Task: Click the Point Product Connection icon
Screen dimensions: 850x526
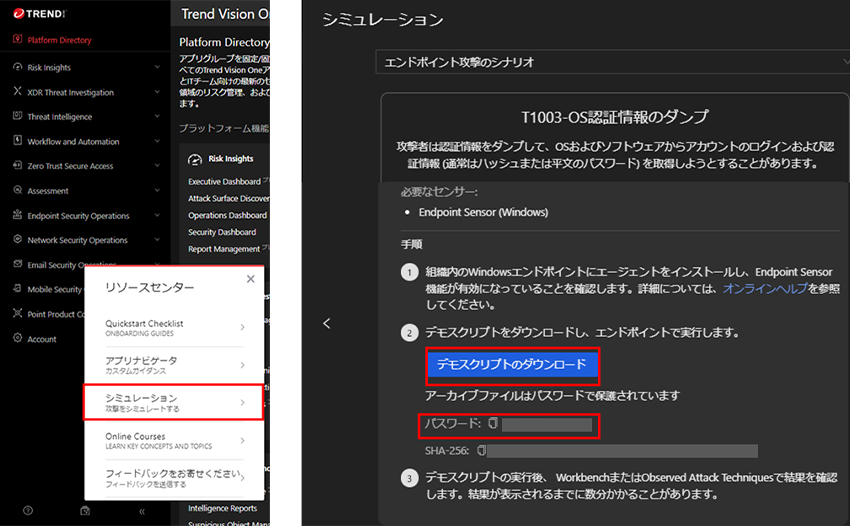Action: [x=17, y=313]
